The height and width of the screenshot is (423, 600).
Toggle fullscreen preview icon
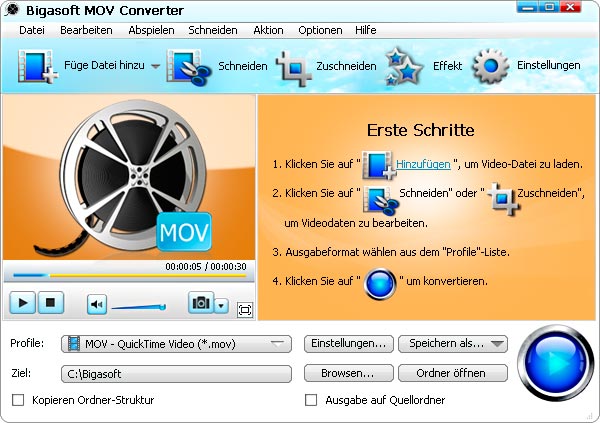click(x=245, y=310)
